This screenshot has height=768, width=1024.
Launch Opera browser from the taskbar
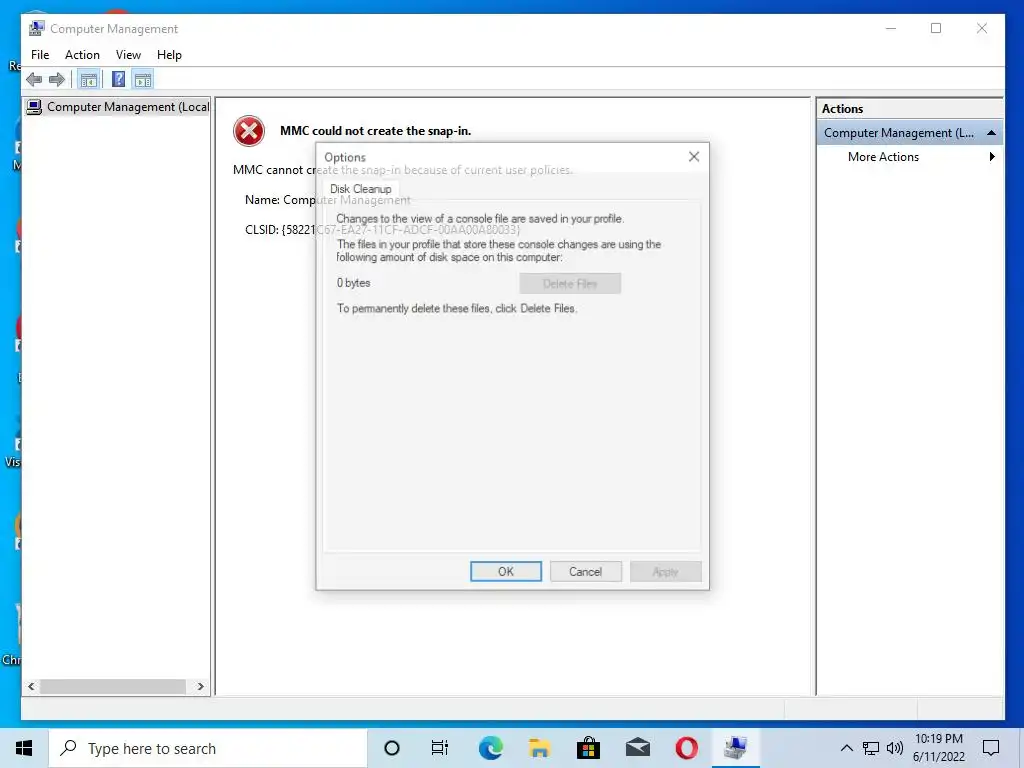click(x=686, y=748)
